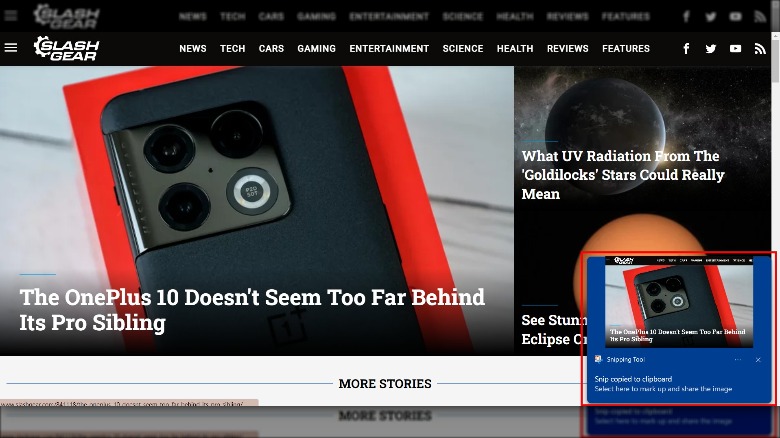Open Snipping Tool notification options (three dots)
780x438 pixels.
click(x=738, y=359)
